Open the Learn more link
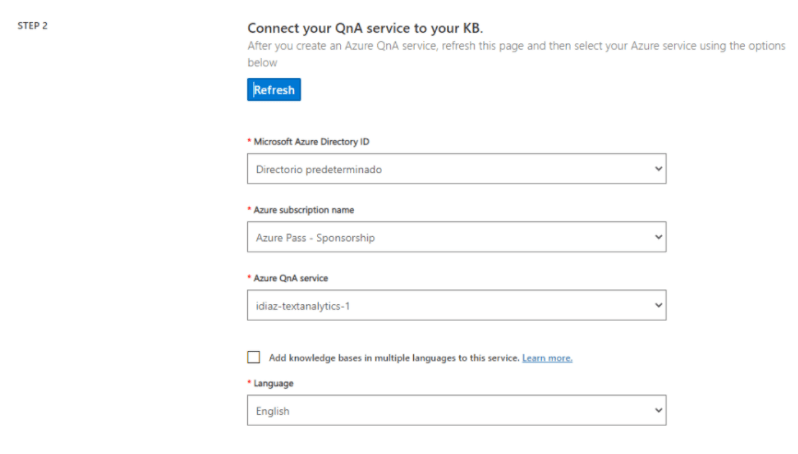Screen dimensions: 798x454 coord(547,358)
